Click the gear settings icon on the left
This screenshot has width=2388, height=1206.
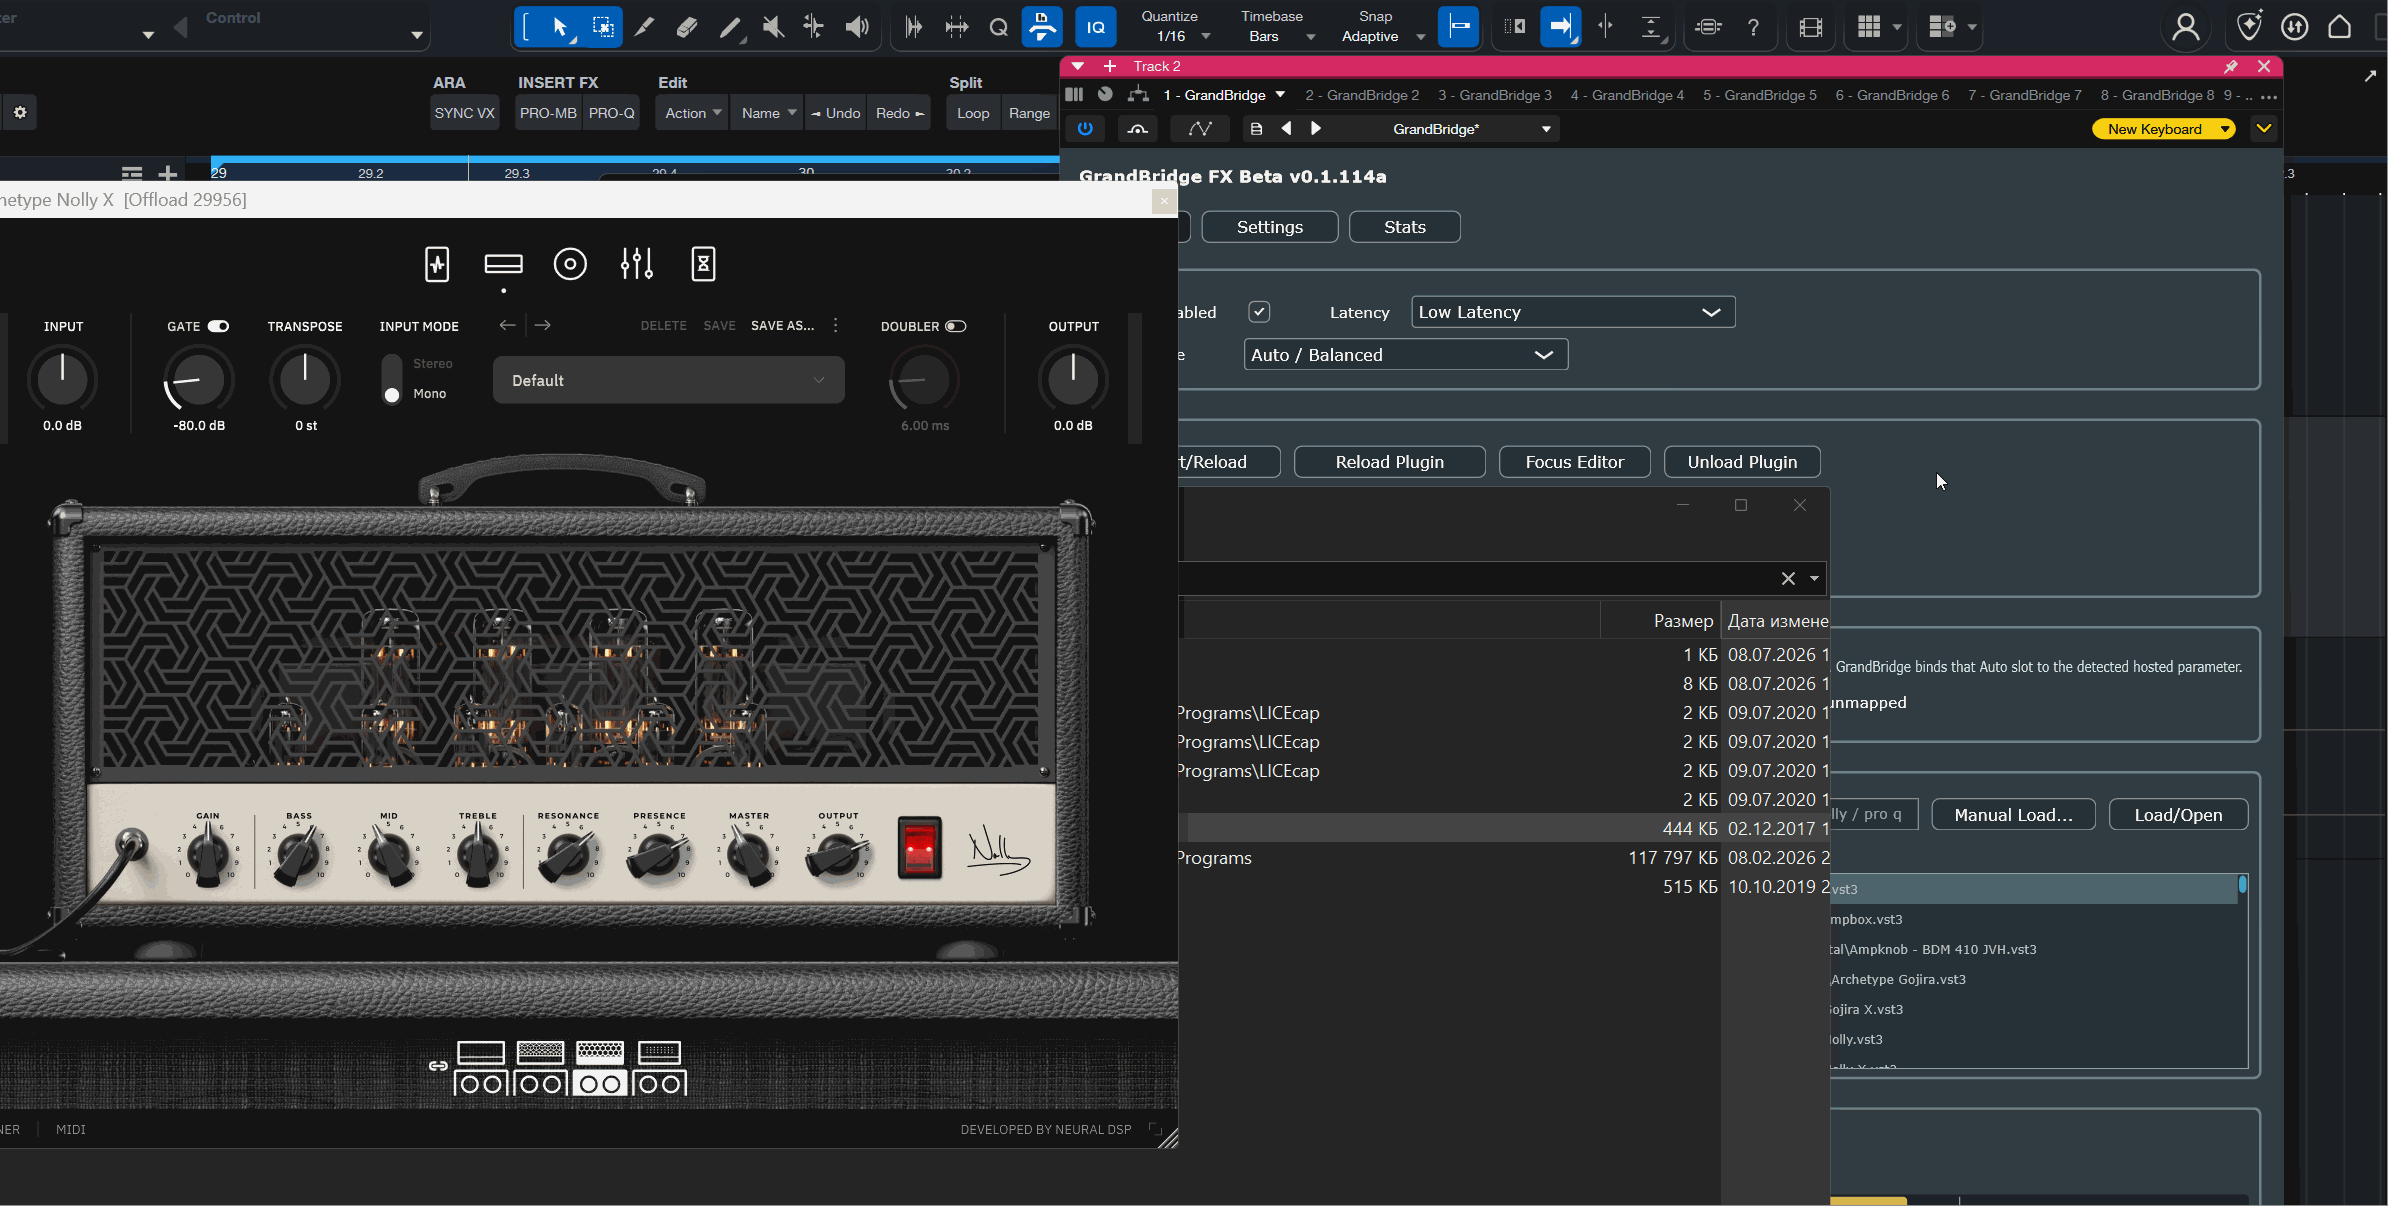coord(20,112)
